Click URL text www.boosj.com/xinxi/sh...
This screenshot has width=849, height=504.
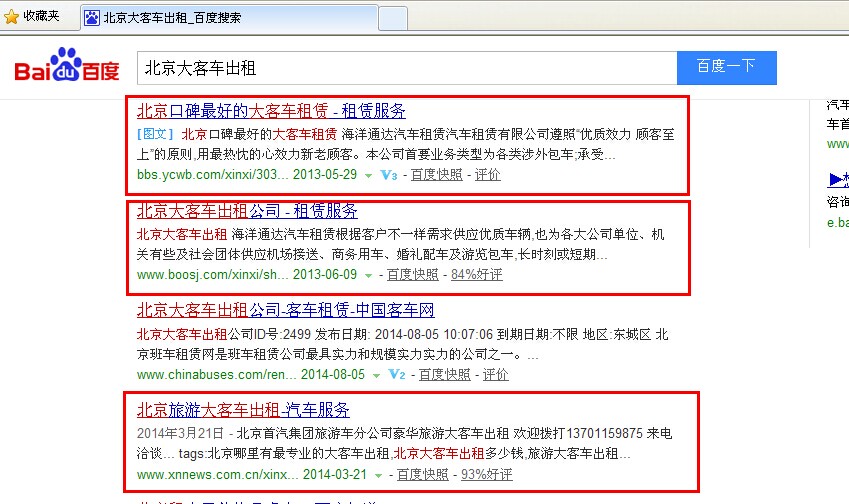(x=212, y=275)
